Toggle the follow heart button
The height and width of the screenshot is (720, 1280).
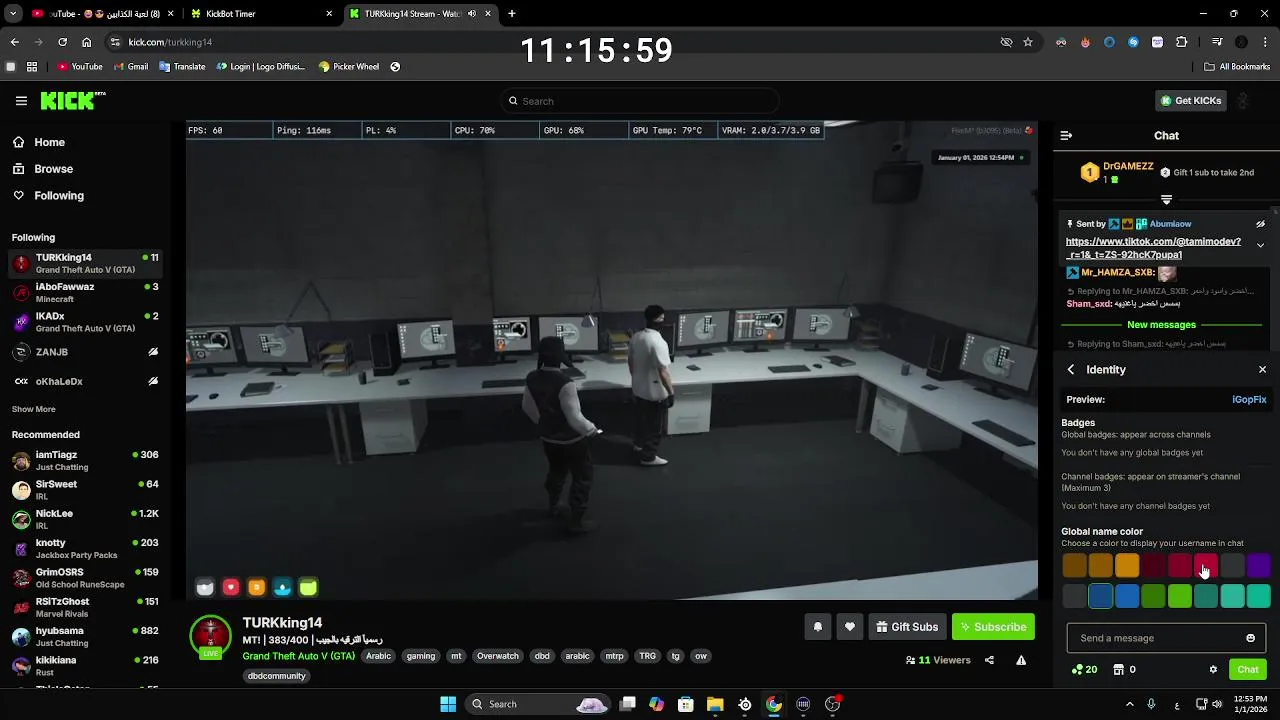coord(850,627)
